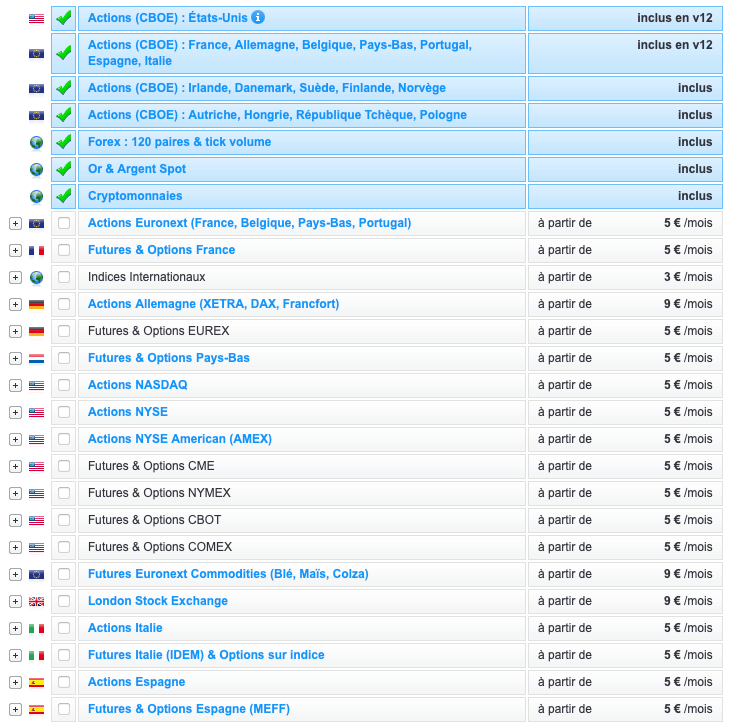Expand the Futures & Options EUREX row

coord(15,331)
